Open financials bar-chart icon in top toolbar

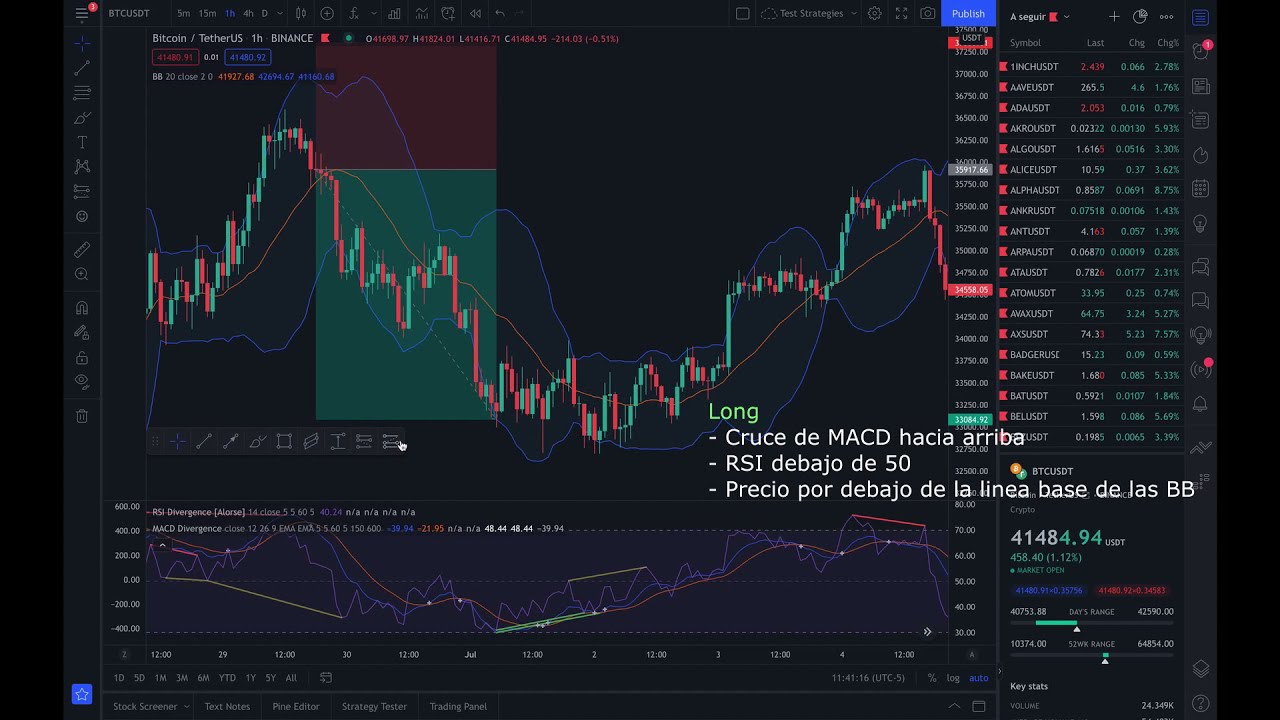[x=394, y=13]
